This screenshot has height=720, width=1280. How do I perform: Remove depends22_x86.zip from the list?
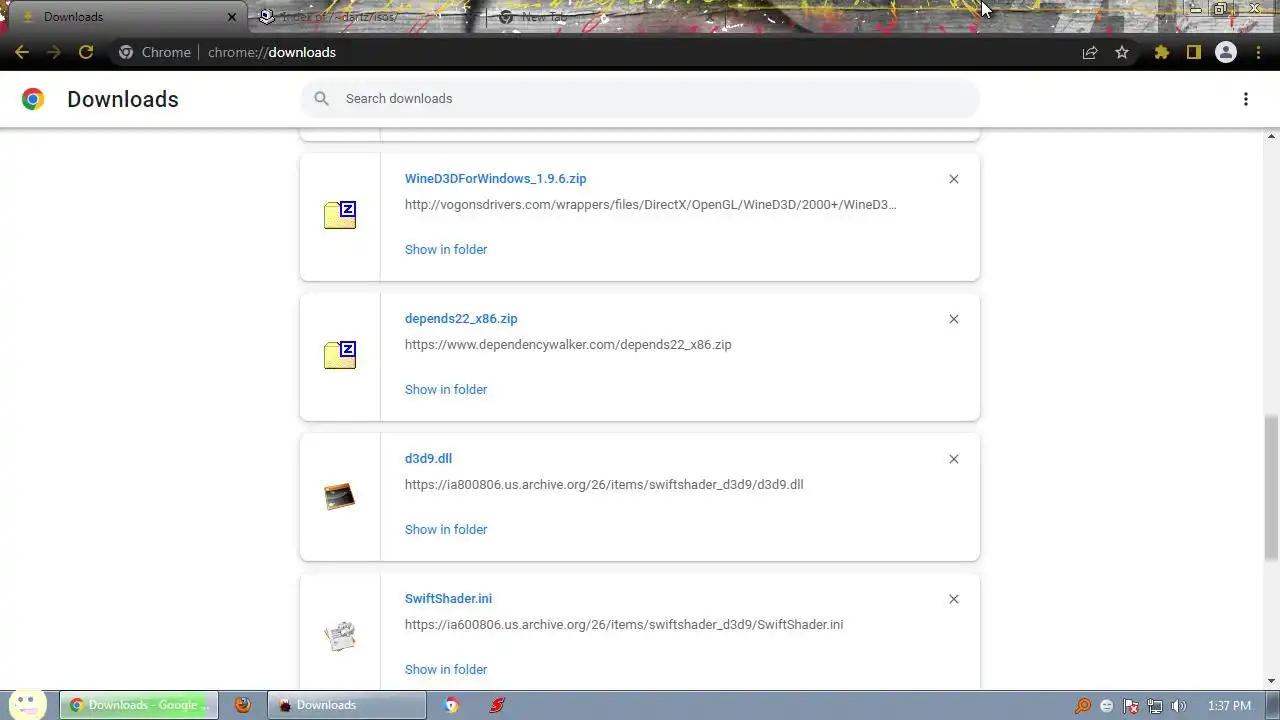tap(953, 319)
